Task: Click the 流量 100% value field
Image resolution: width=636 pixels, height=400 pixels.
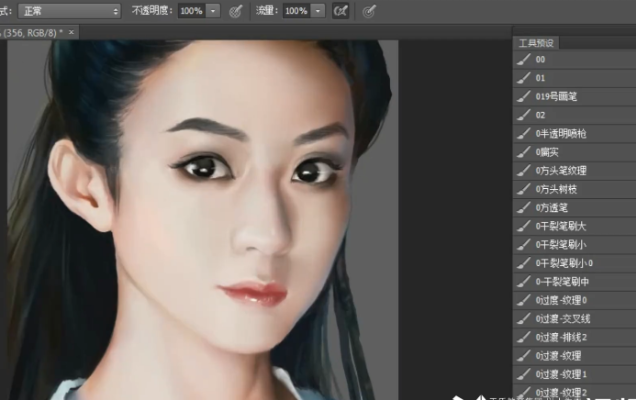Action: 295,11
